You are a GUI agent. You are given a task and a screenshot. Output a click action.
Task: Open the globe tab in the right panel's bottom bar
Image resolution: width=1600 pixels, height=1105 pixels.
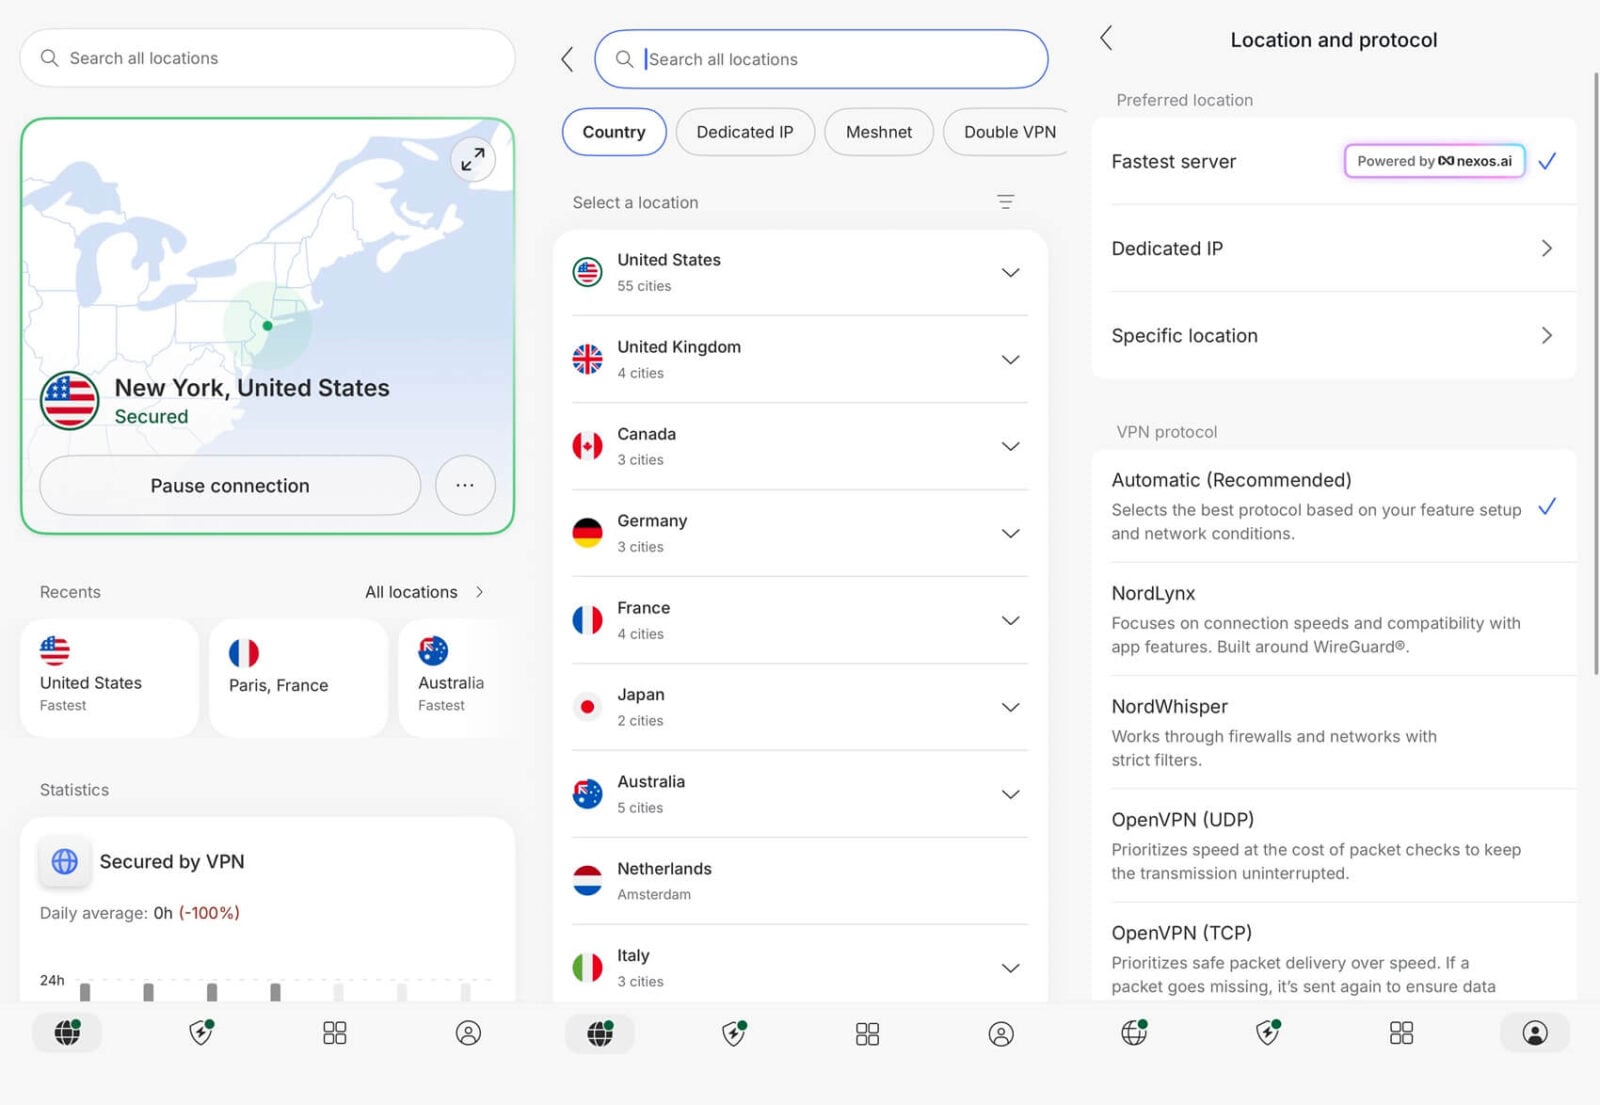point(1134,1032)
